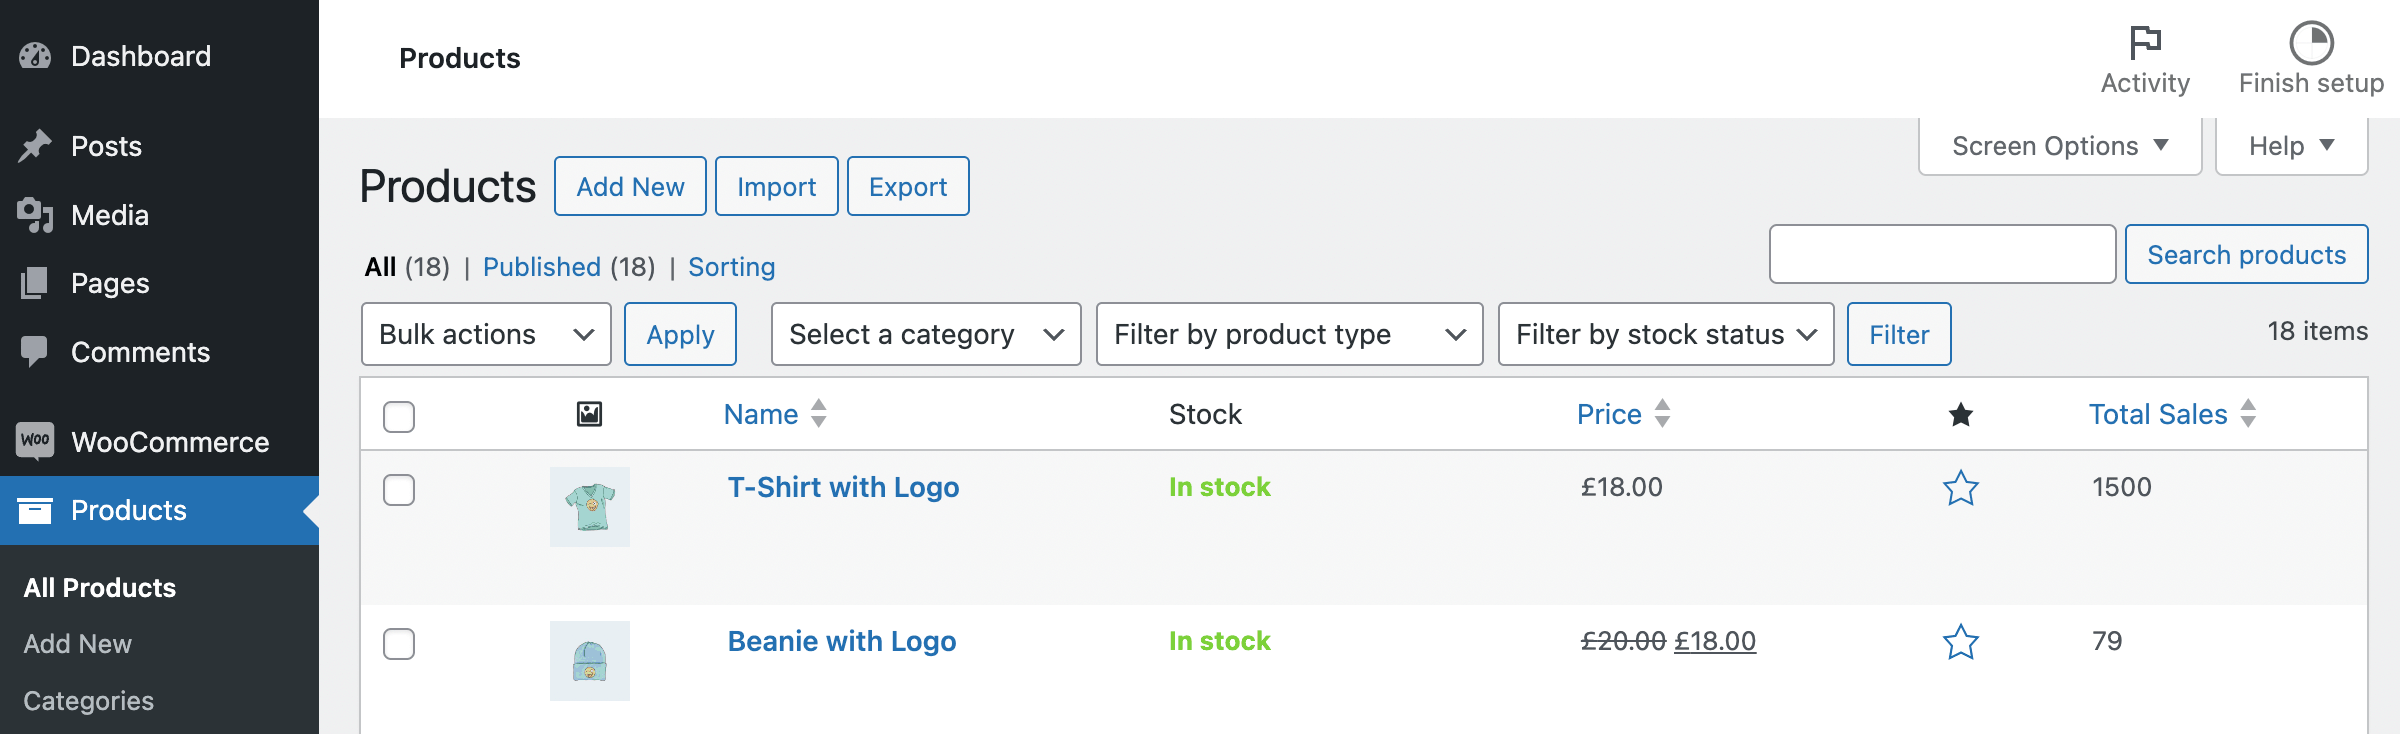Image resolution: width=2400 pixels, height=734 pixels.
Task: Open Comments using the speech bubble icon
Action: click(34, 351)
